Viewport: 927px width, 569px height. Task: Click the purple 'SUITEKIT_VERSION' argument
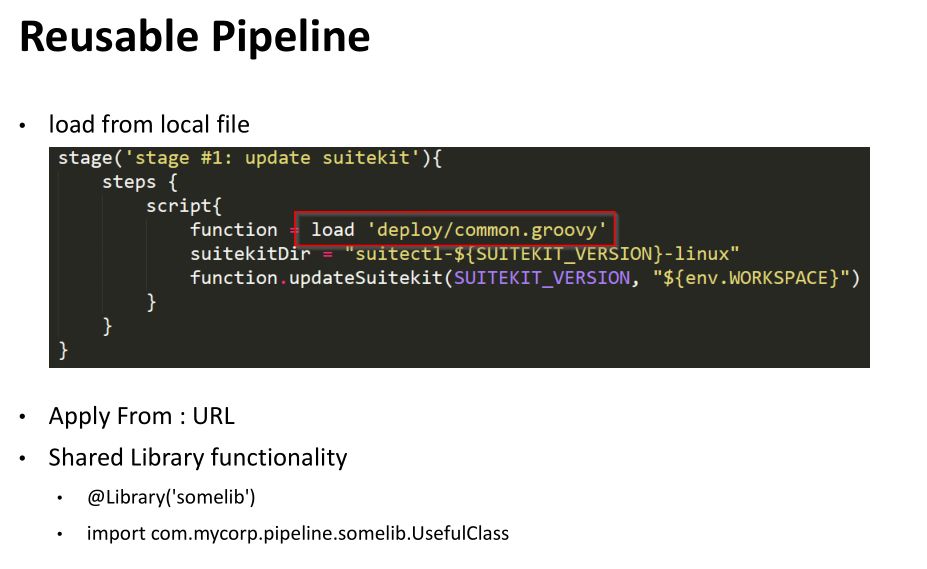click(x=542, y=278)
